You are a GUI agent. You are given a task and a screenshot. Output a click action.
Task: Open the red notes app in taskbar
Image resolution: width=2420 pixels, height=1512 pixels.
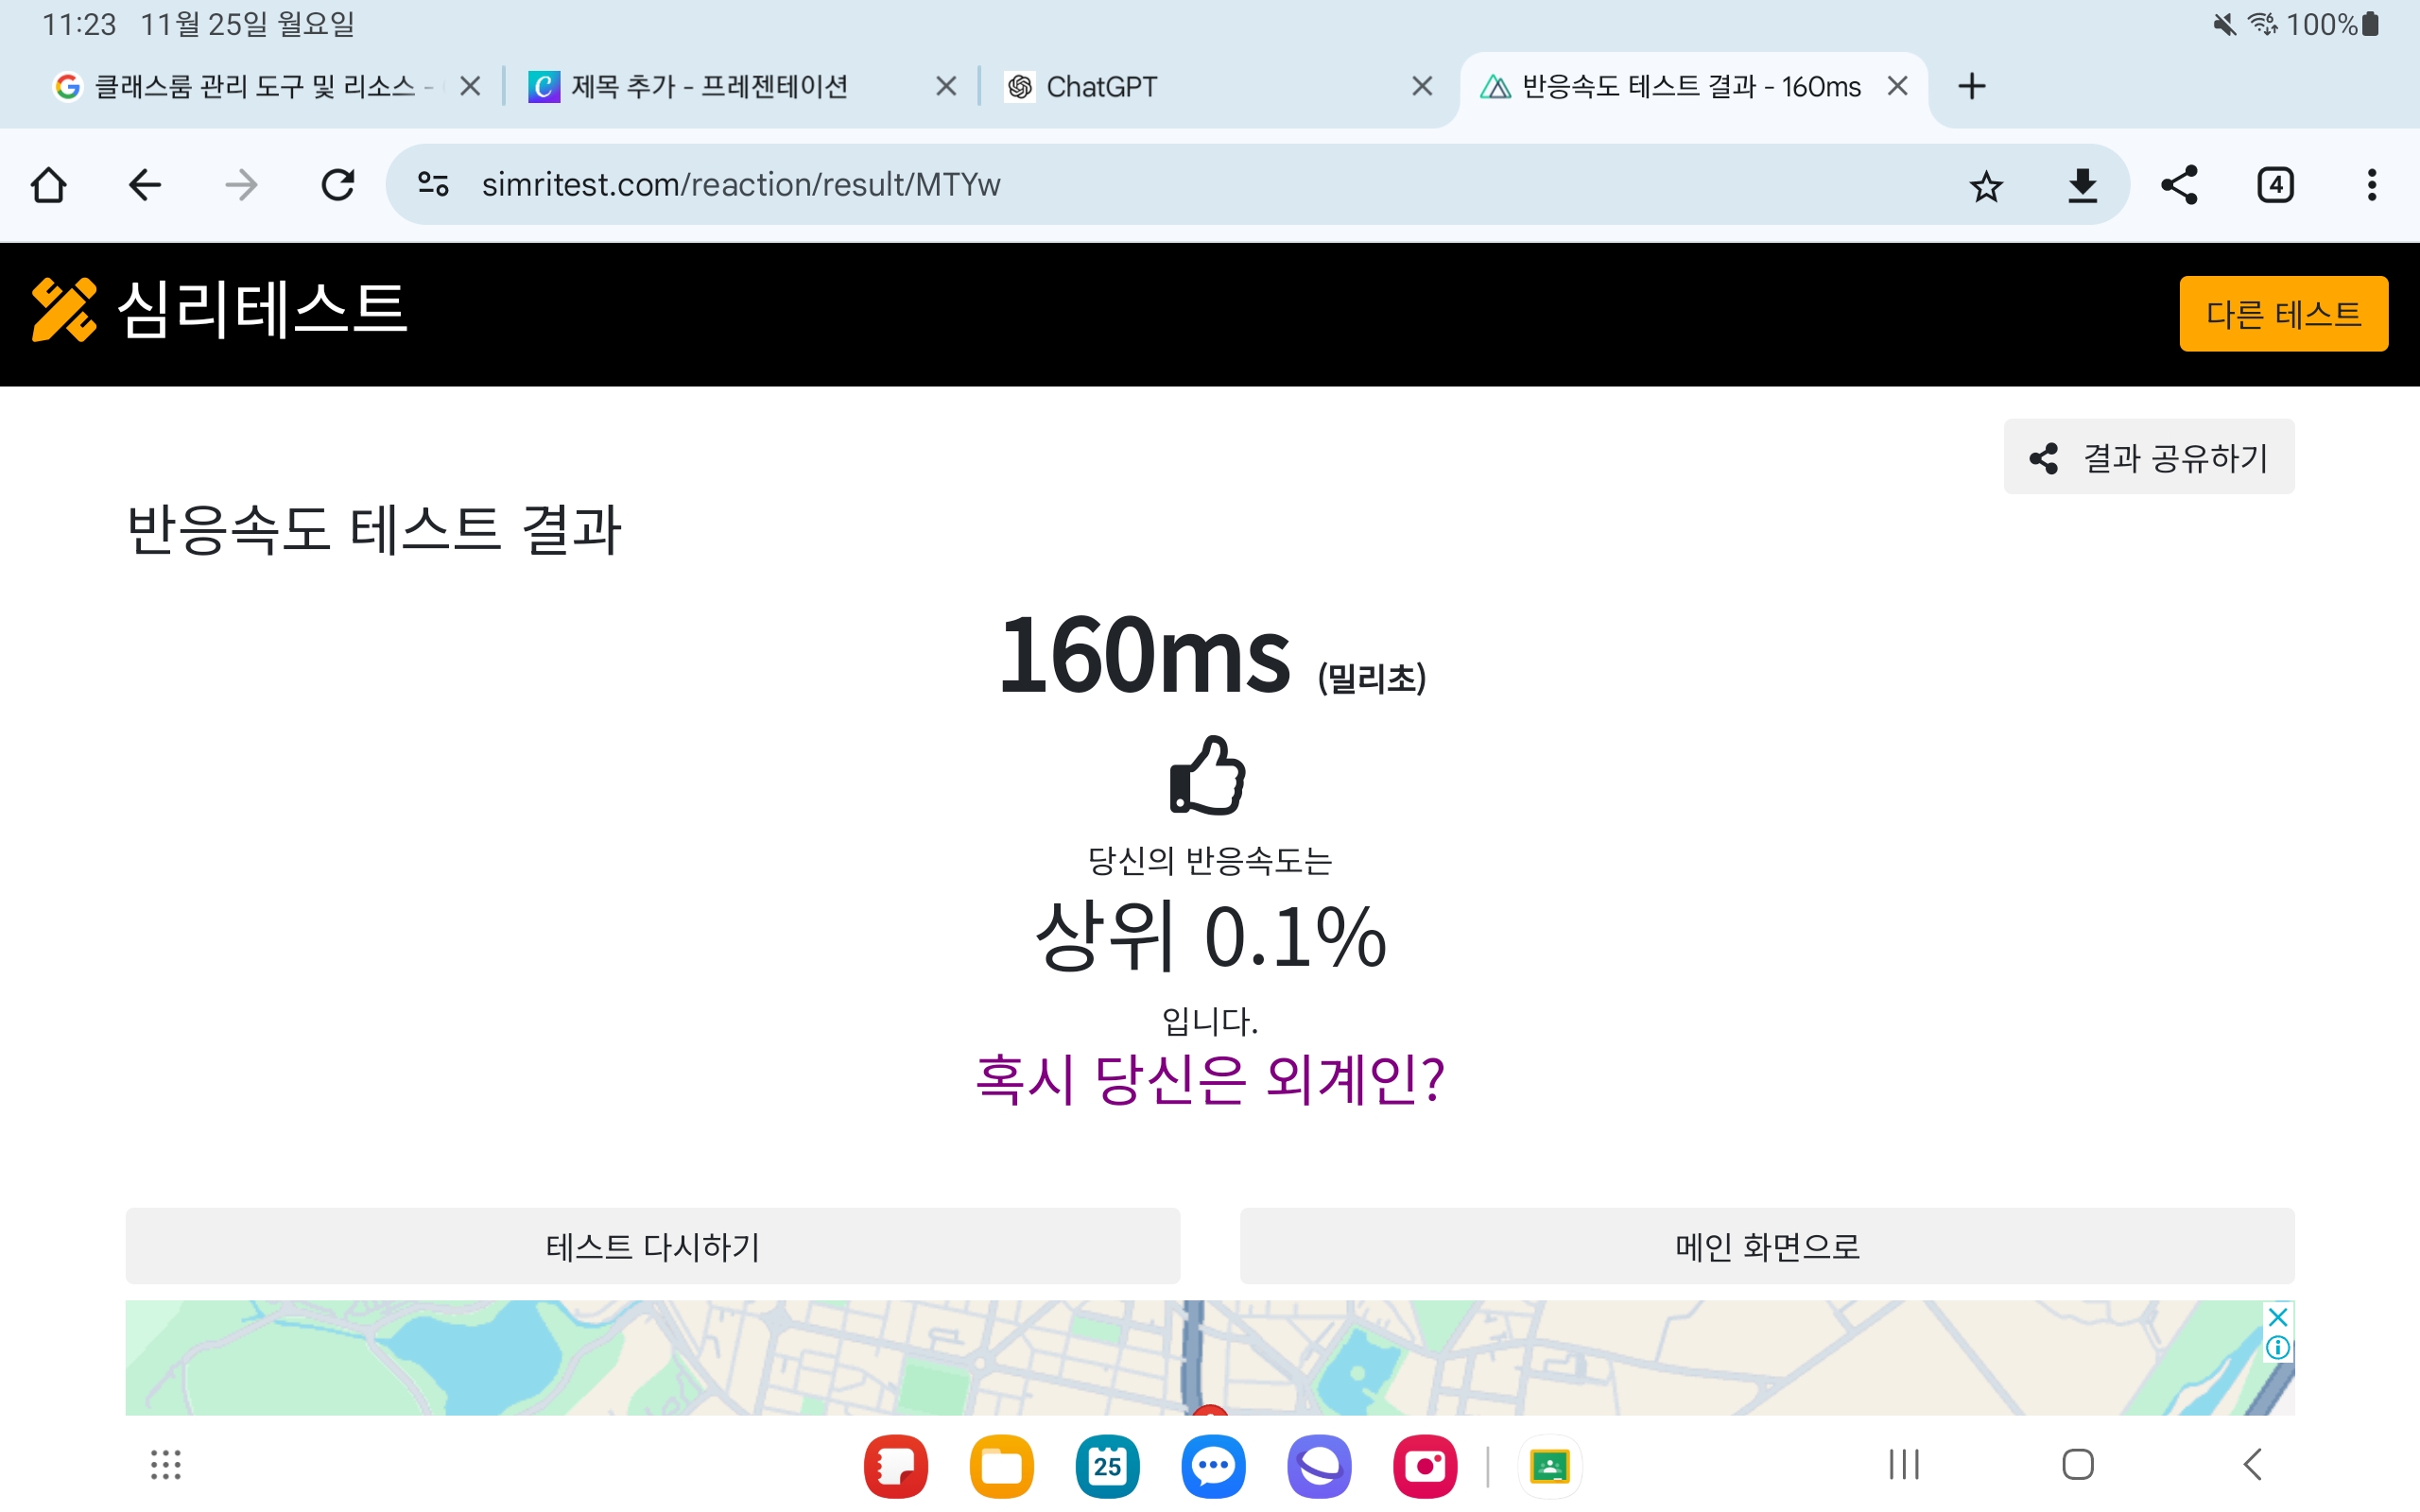(895, 1467)
